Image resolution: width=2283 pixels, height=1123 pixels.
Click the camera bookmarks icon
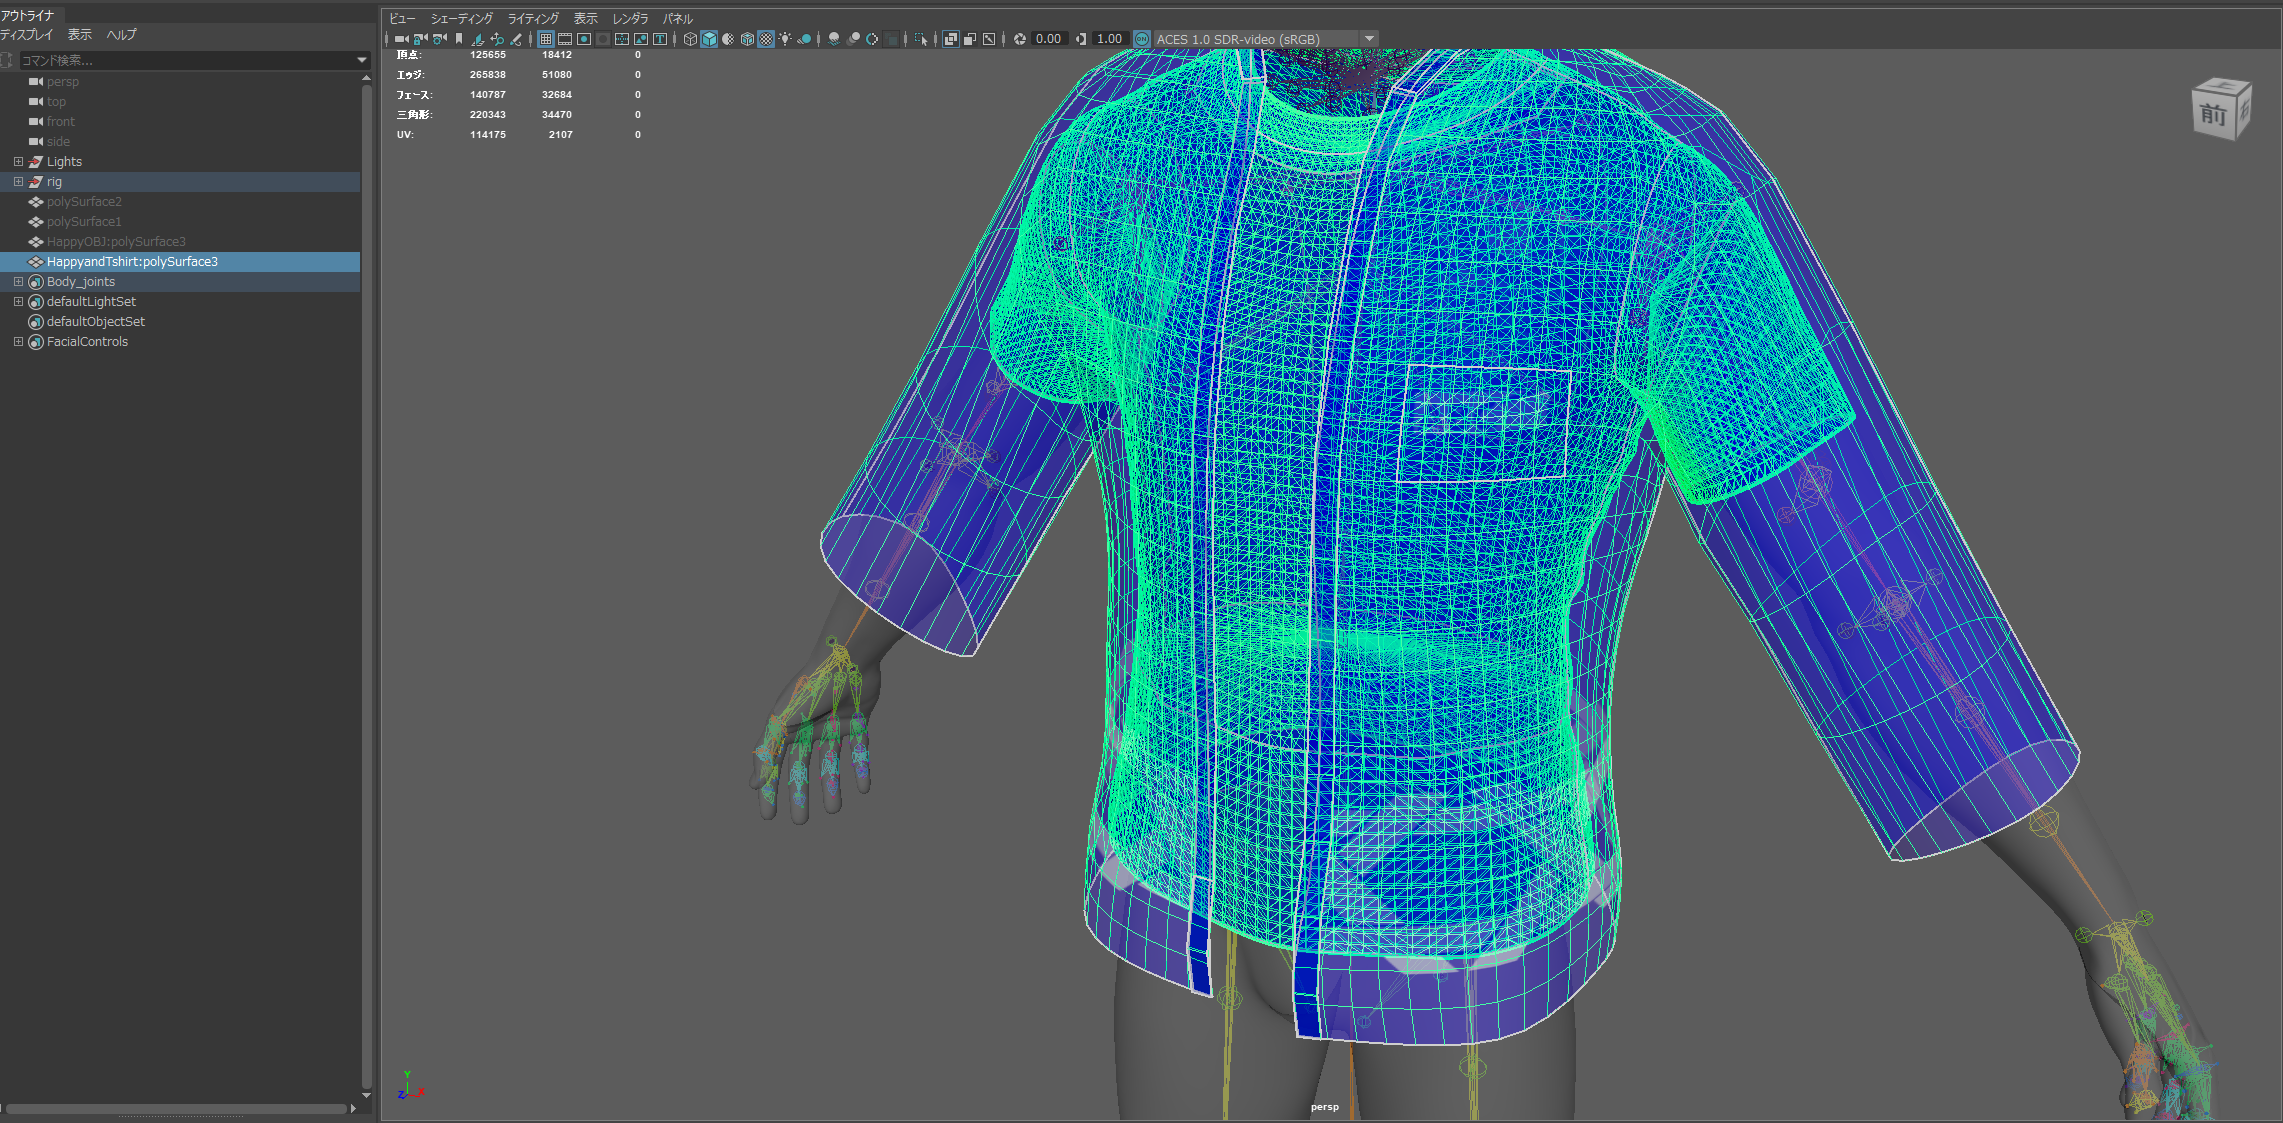(x=459, y=39)
